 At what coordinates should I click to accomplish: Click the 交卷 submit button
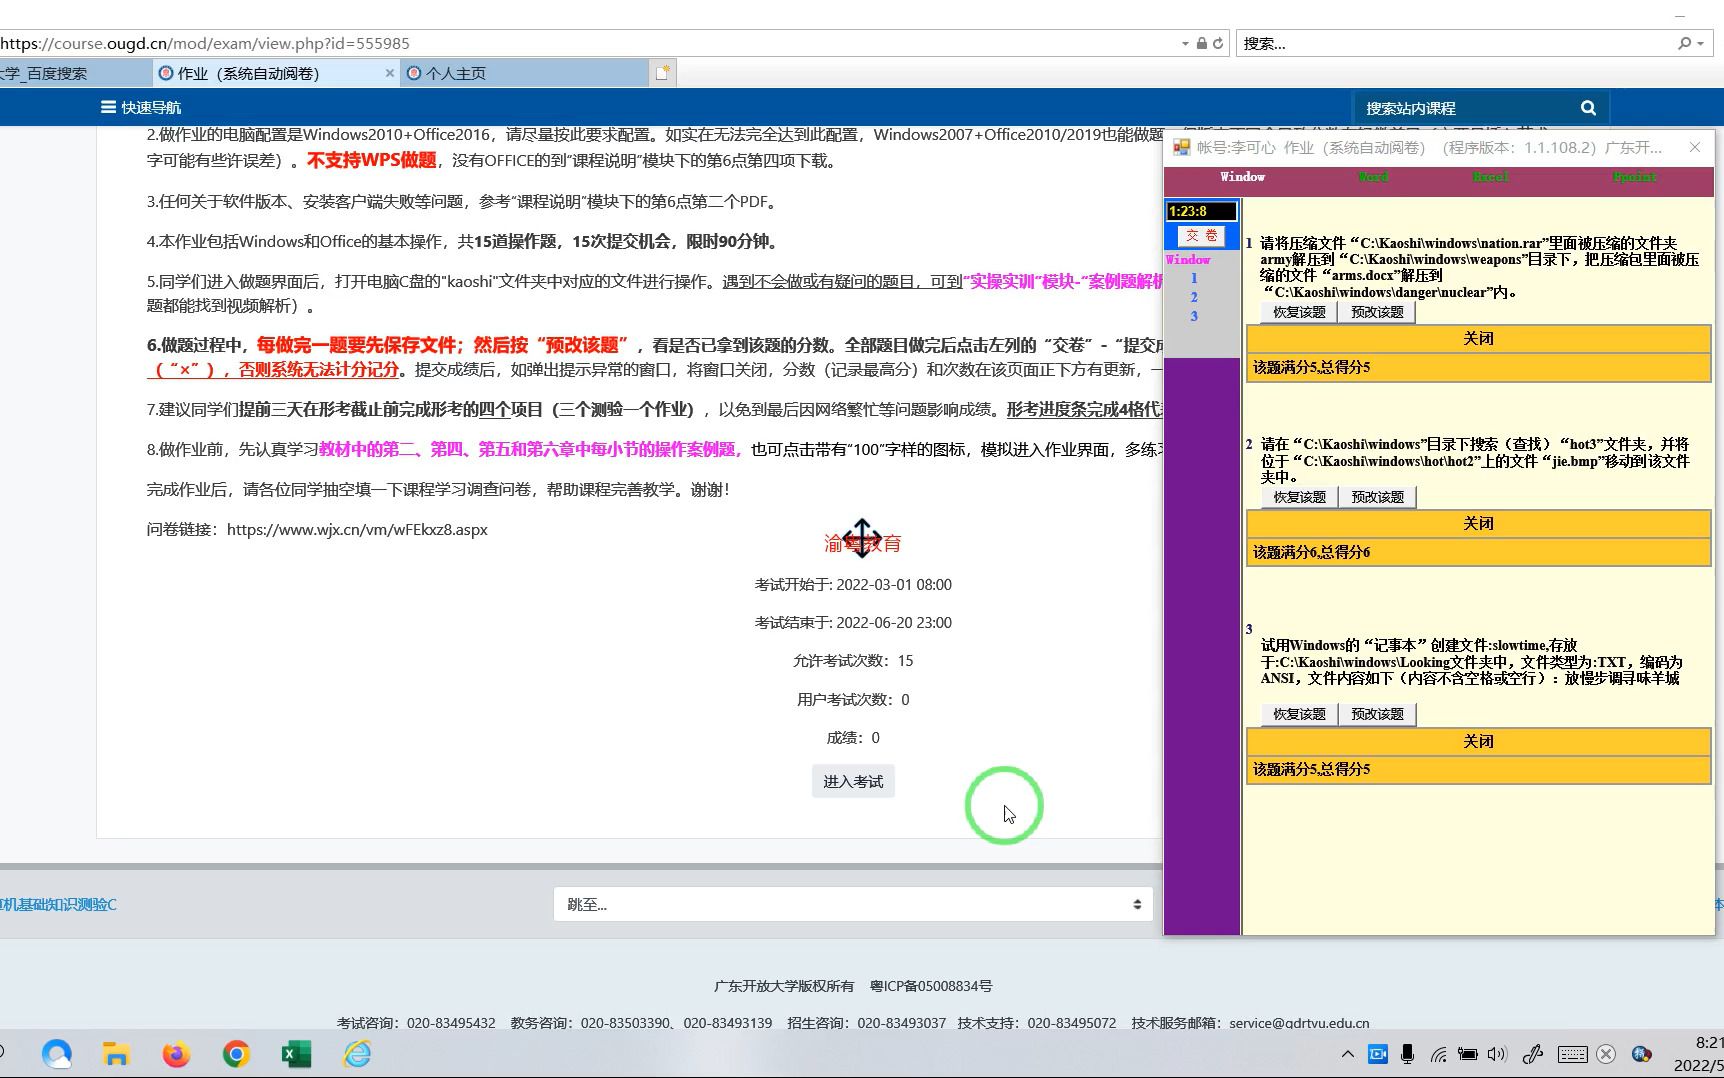tap(1201, 236)
